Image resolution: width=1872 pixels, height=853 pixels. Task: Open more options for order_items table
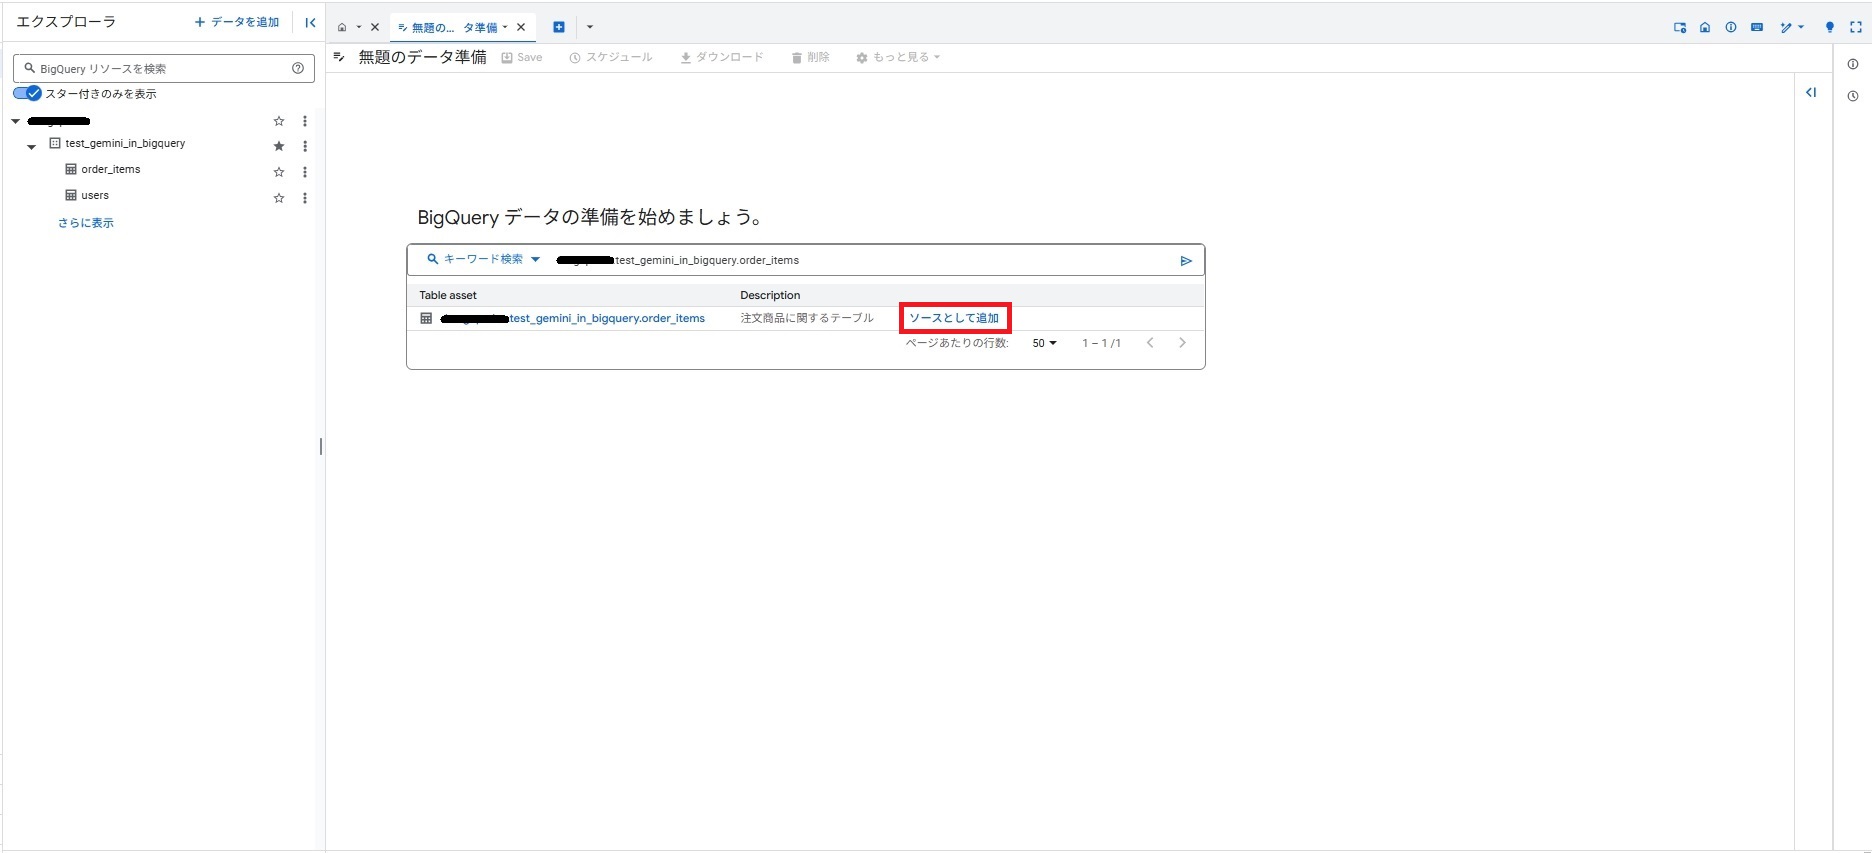[x=305, y=172]
